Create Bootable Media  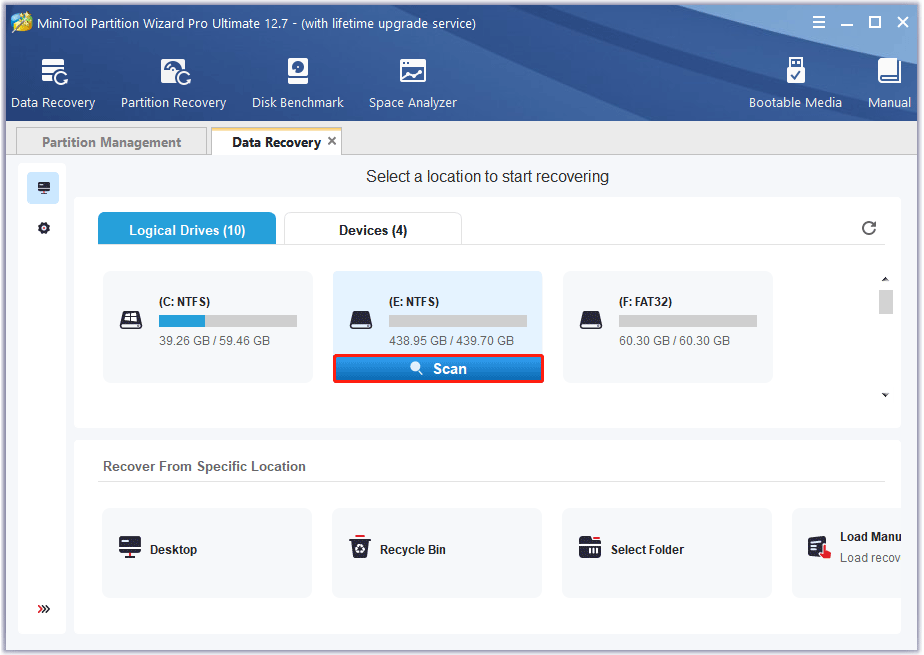coord(795,84)
